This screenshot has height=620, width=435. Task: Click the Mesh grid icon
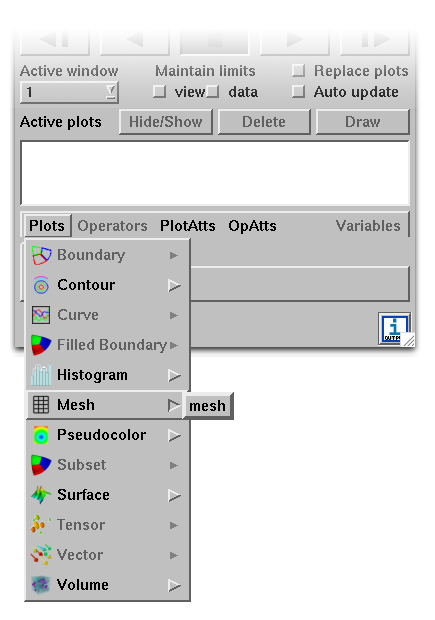coord(41,405)
